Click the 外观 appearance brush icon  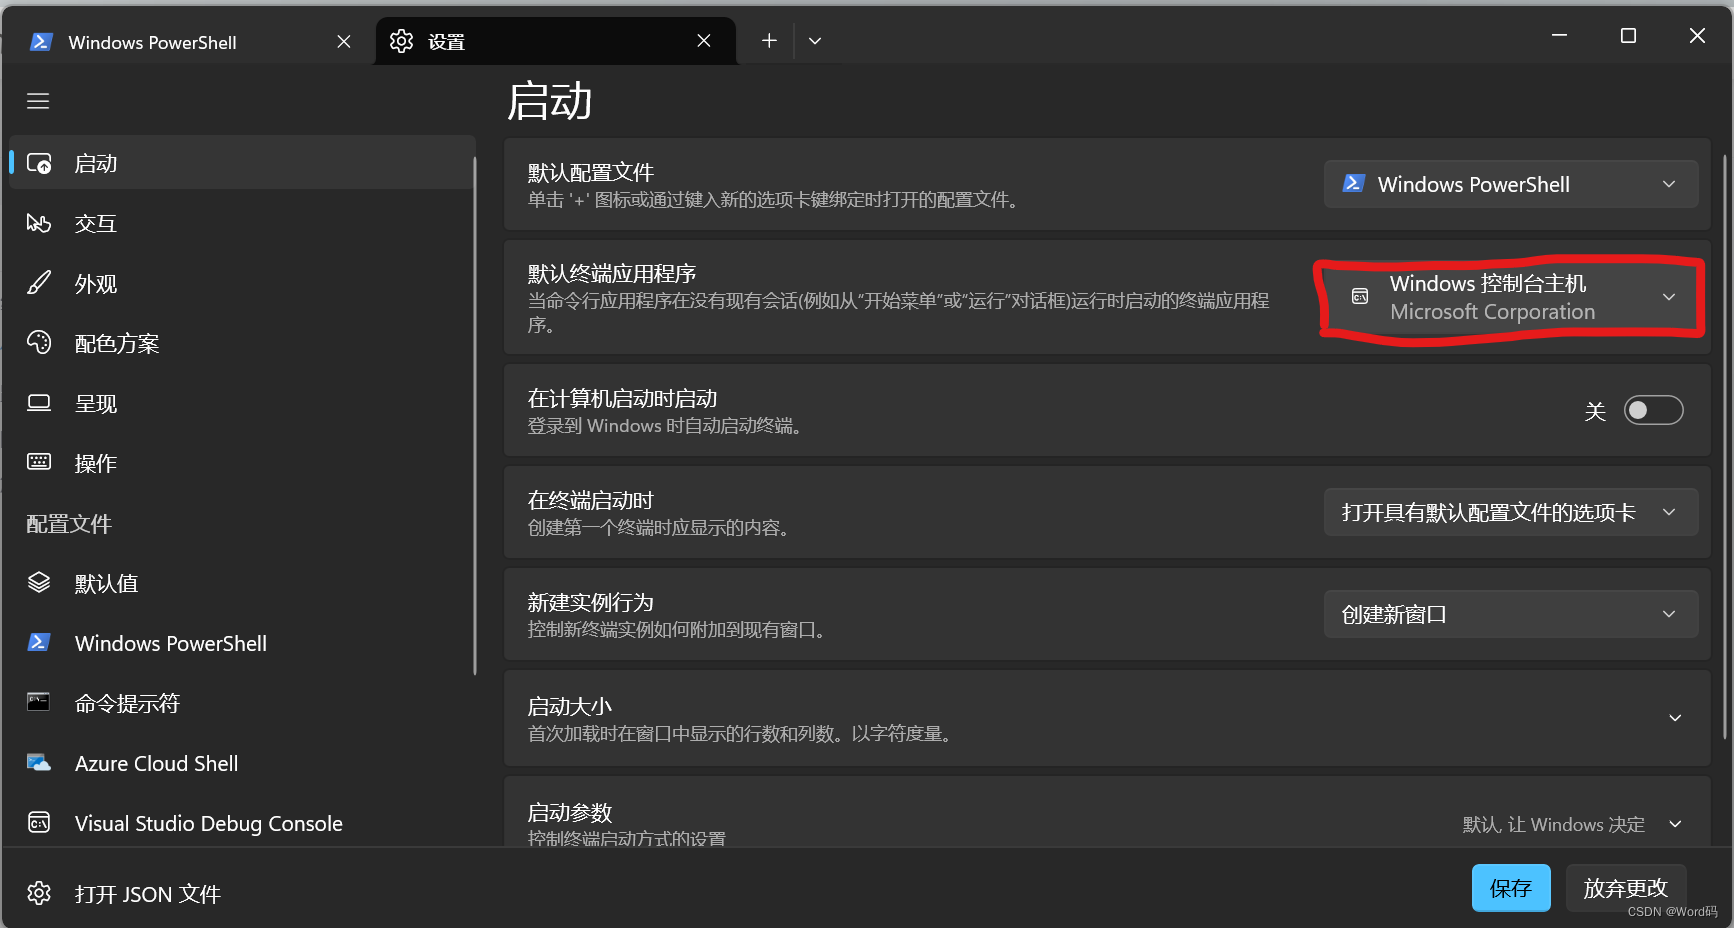[x=39, y=283]
